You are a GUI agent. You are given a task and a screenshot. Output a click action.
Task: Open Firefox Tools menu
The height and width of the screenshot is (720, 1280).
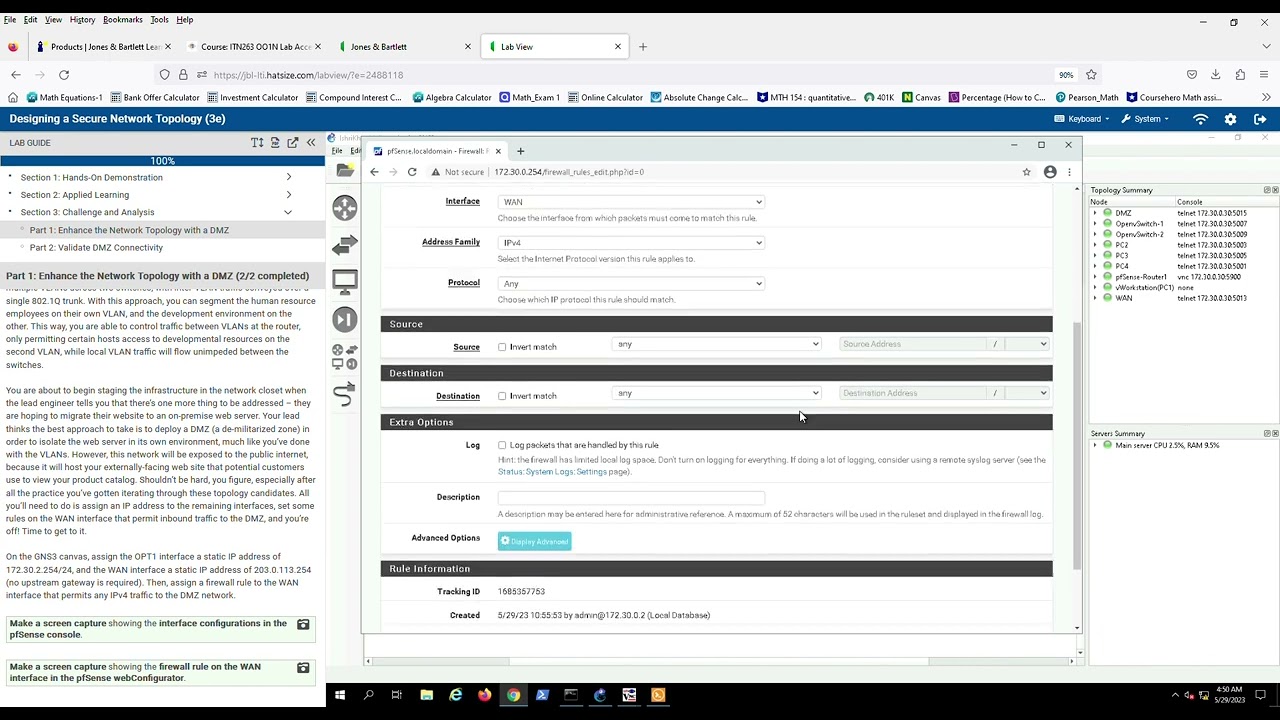(160, 20)
